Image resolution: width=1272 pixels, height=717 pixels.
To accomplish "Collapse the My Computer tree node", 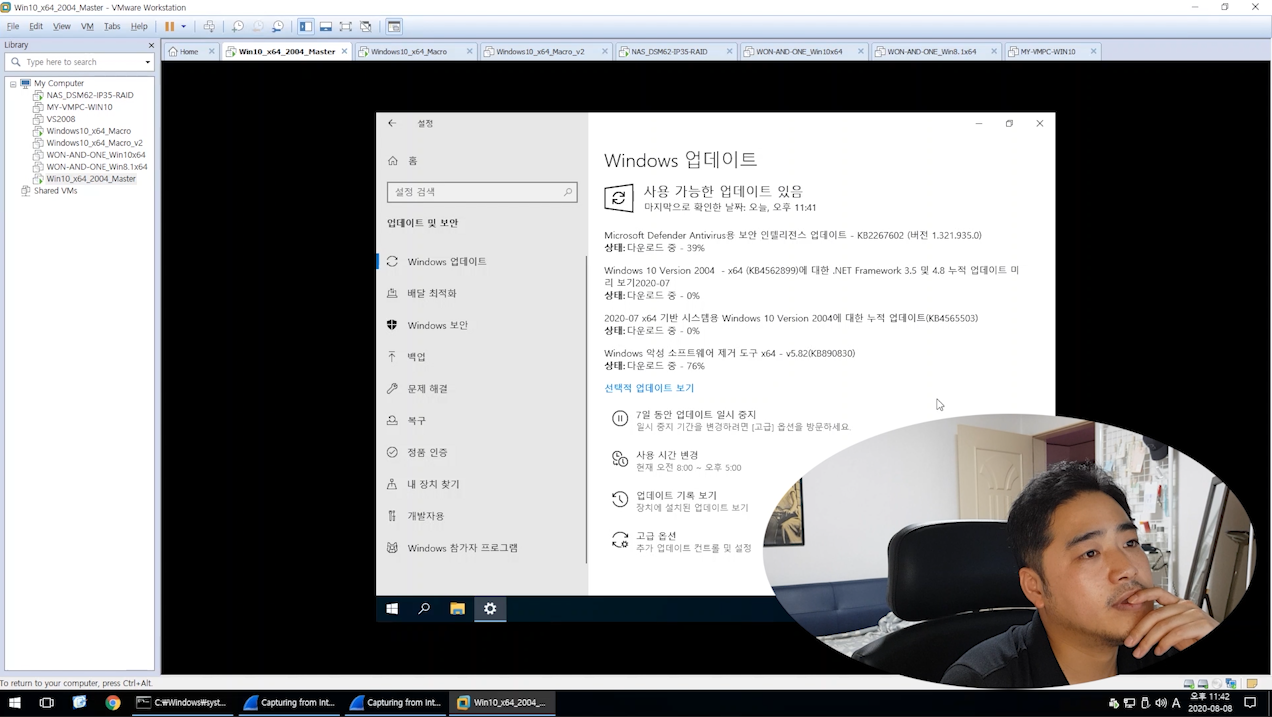I will [13, 83].
